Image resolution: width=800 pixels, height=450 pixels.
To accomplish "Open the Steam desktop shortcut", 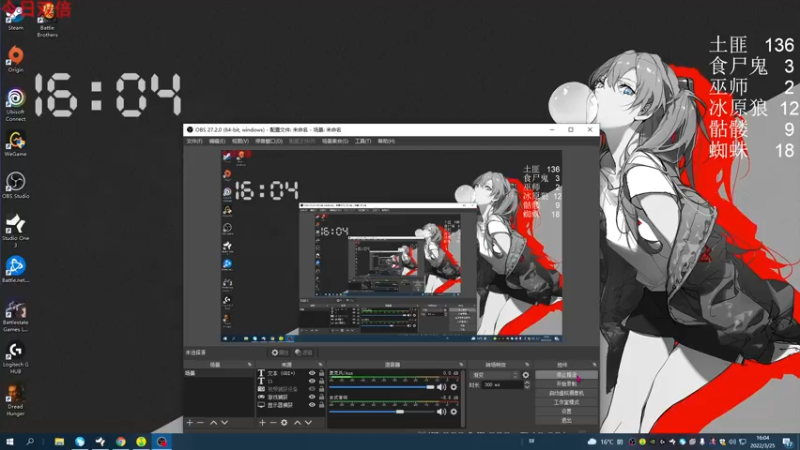I will (x=15, y=18).
